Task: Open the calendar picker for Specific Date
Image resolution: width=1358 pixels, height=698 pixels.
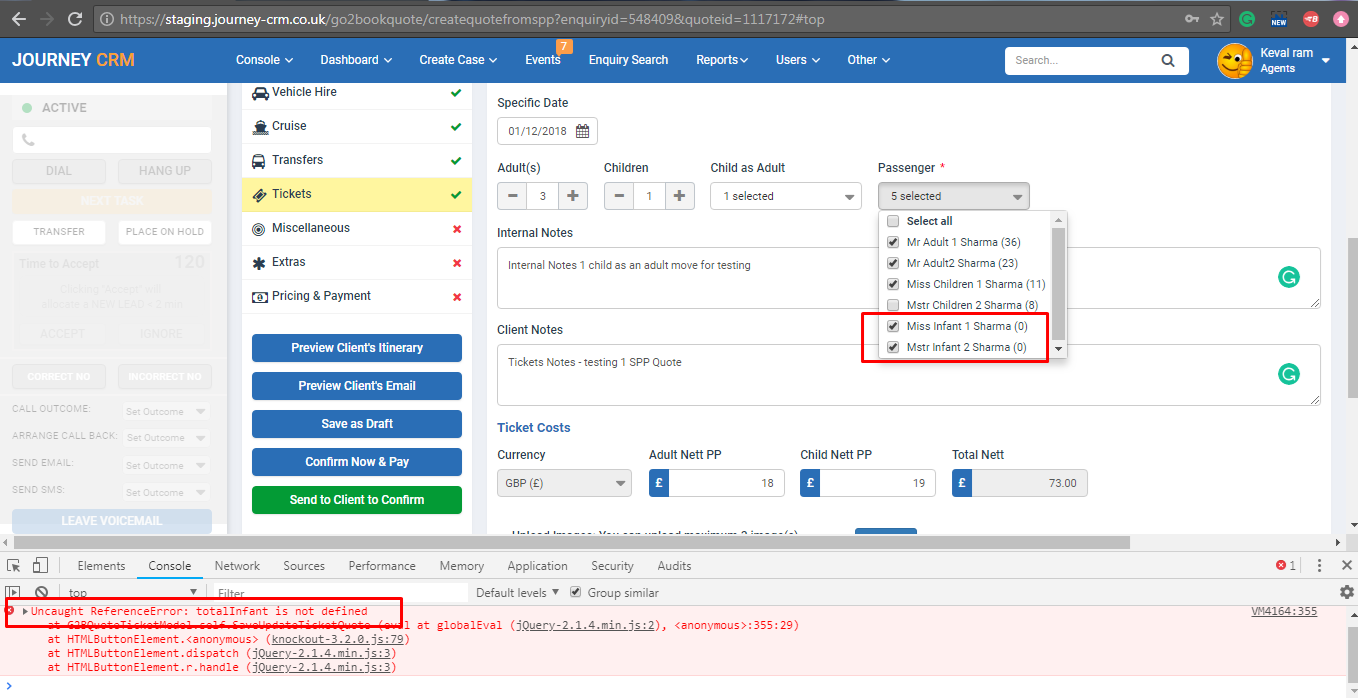Action: (x=582, y=131)
